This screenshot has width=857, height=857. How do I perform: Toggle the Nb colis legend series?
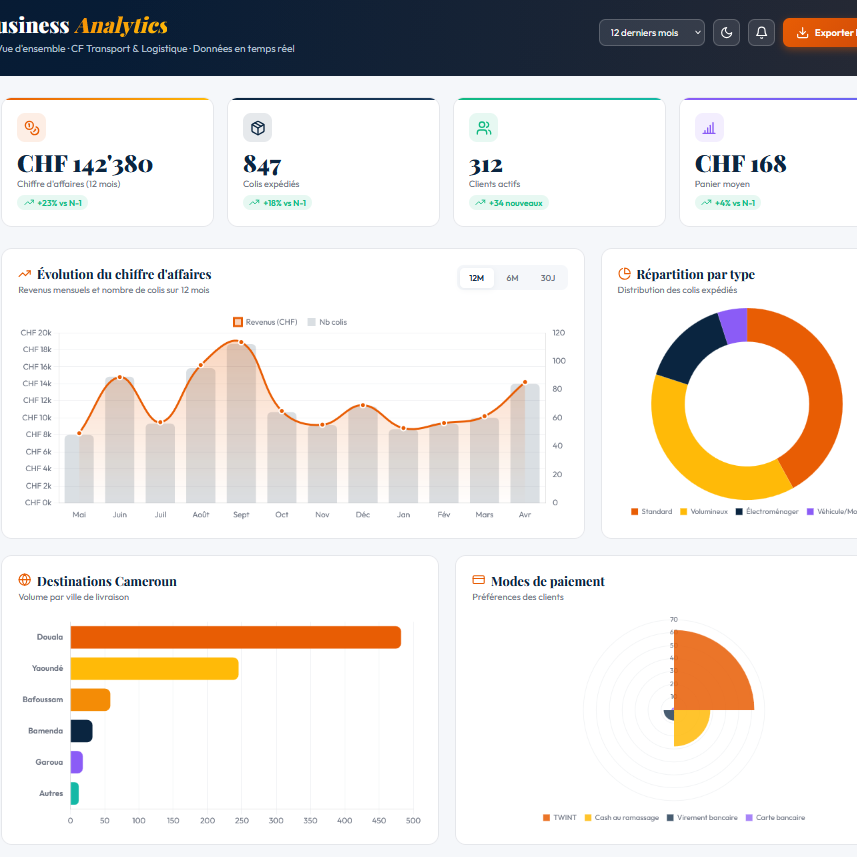pos(327,322)
